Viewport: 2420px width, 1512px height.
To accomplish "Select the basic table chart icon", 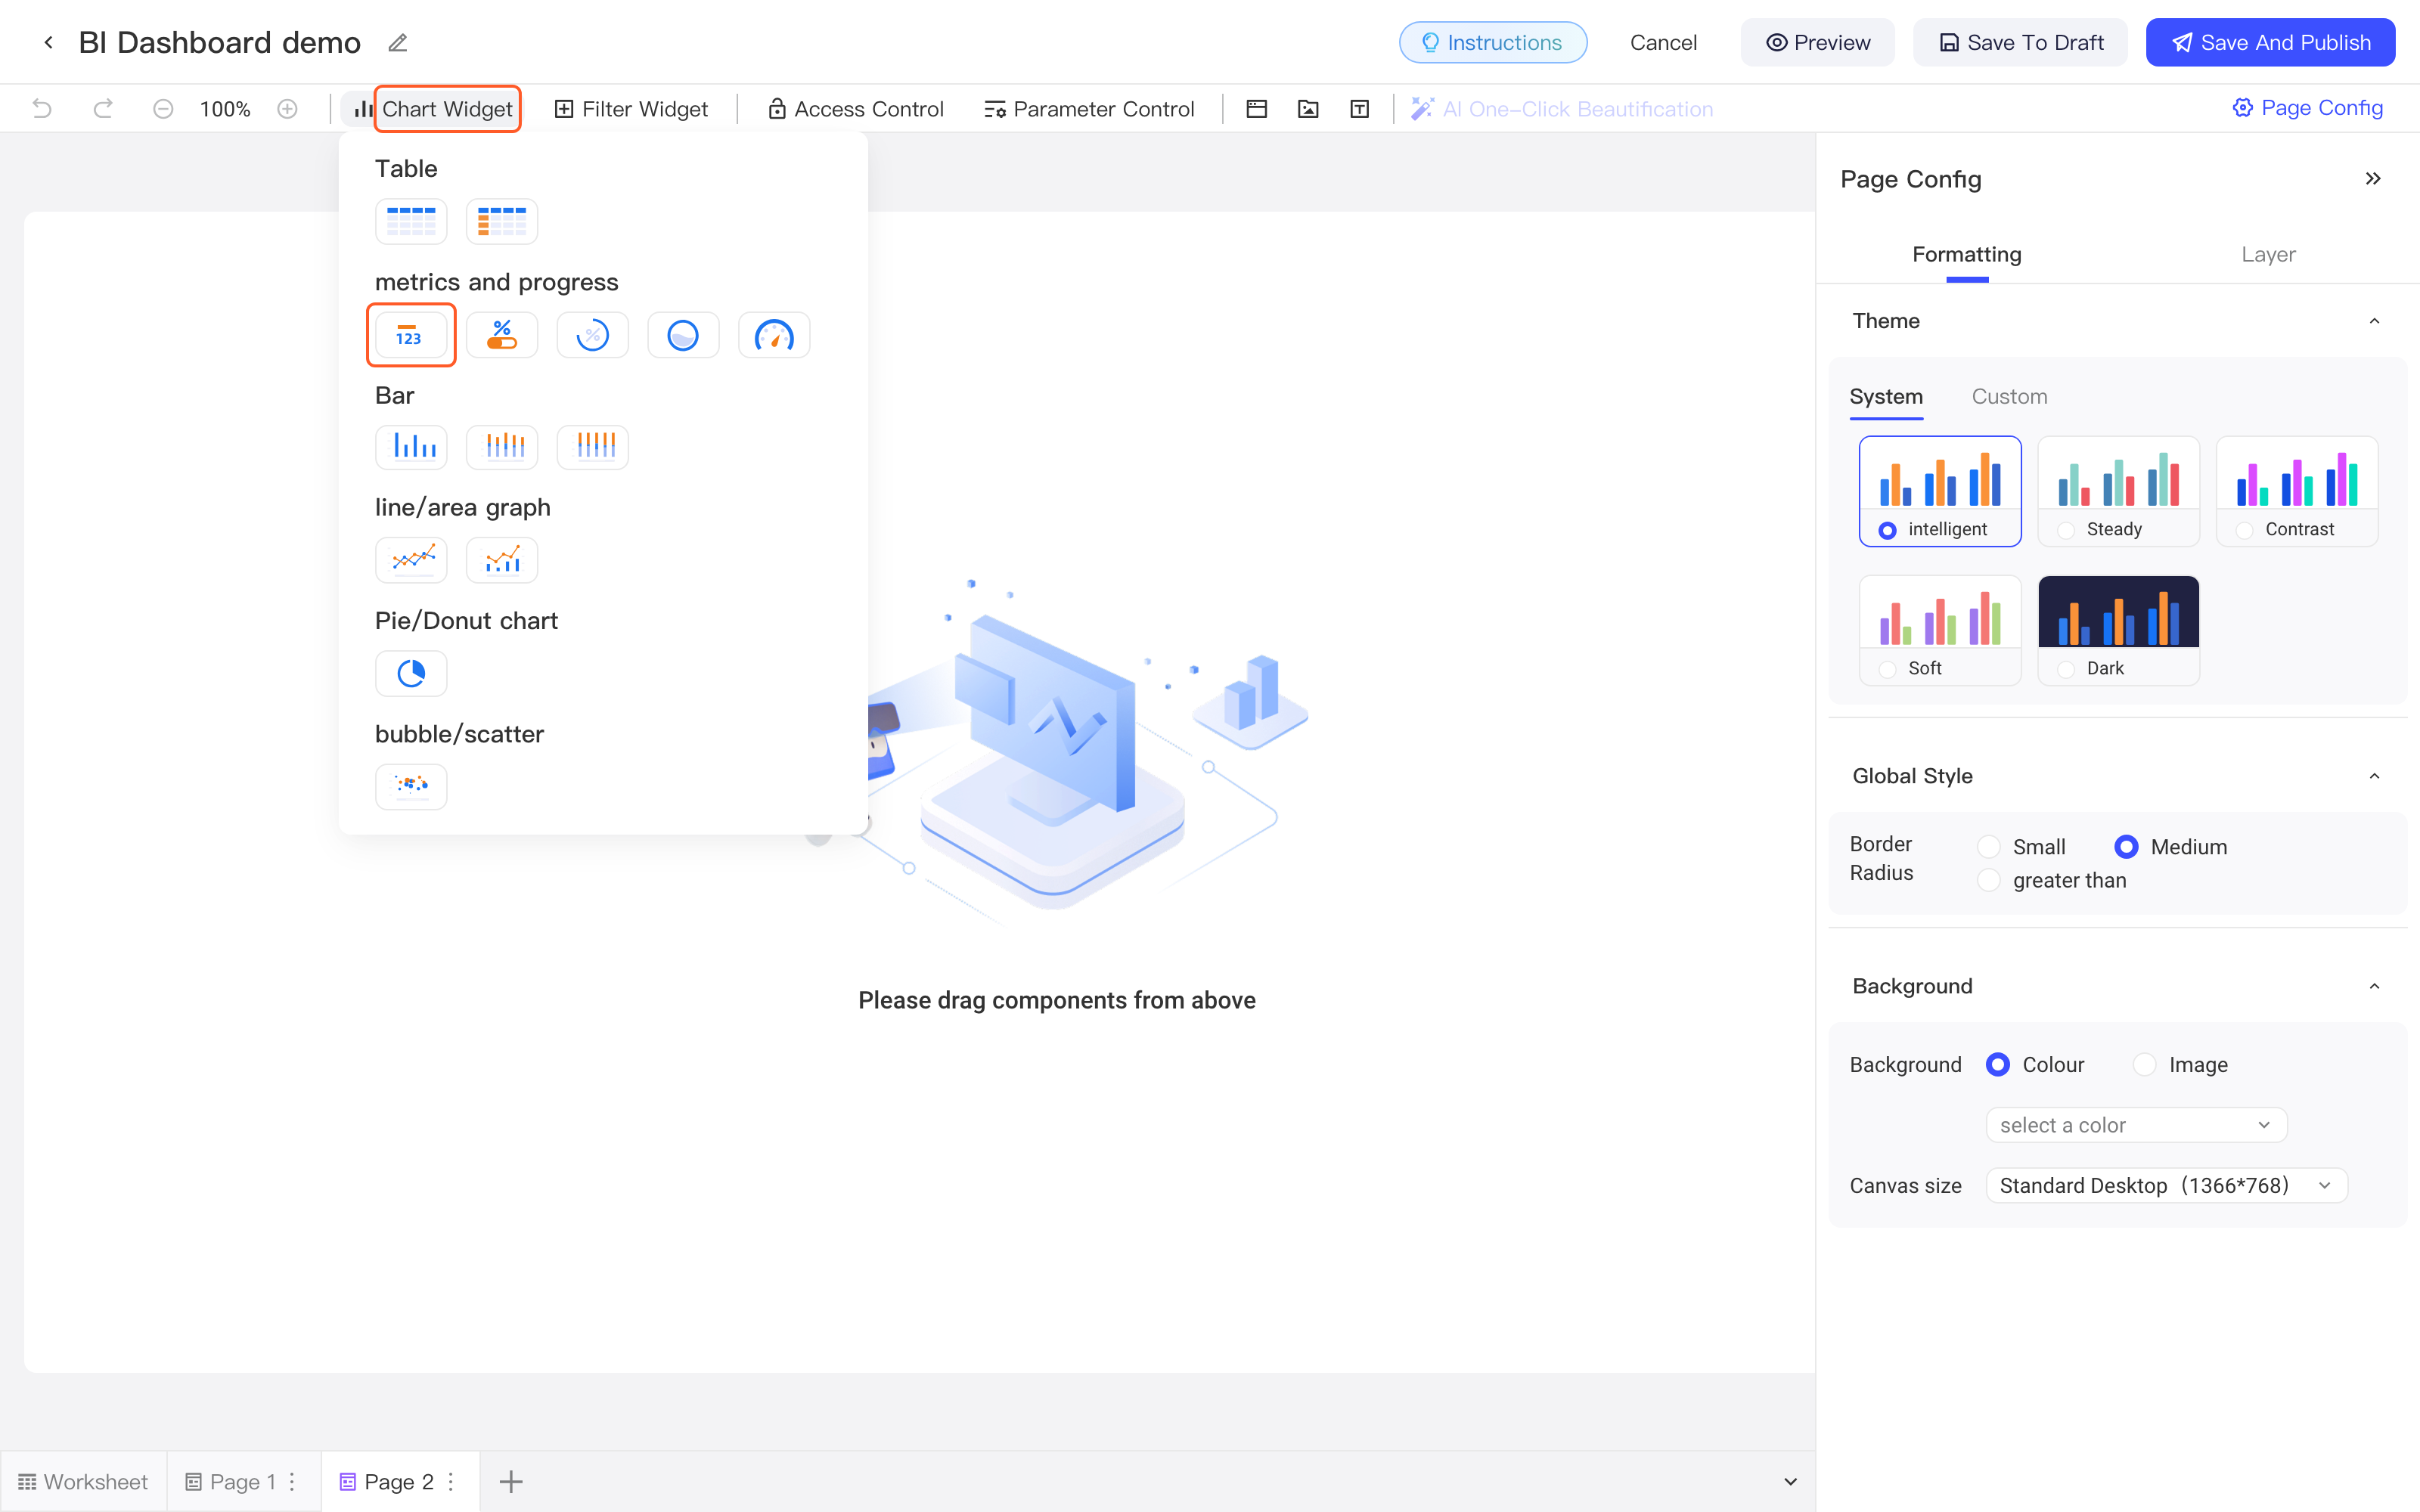I will [411, 221].
